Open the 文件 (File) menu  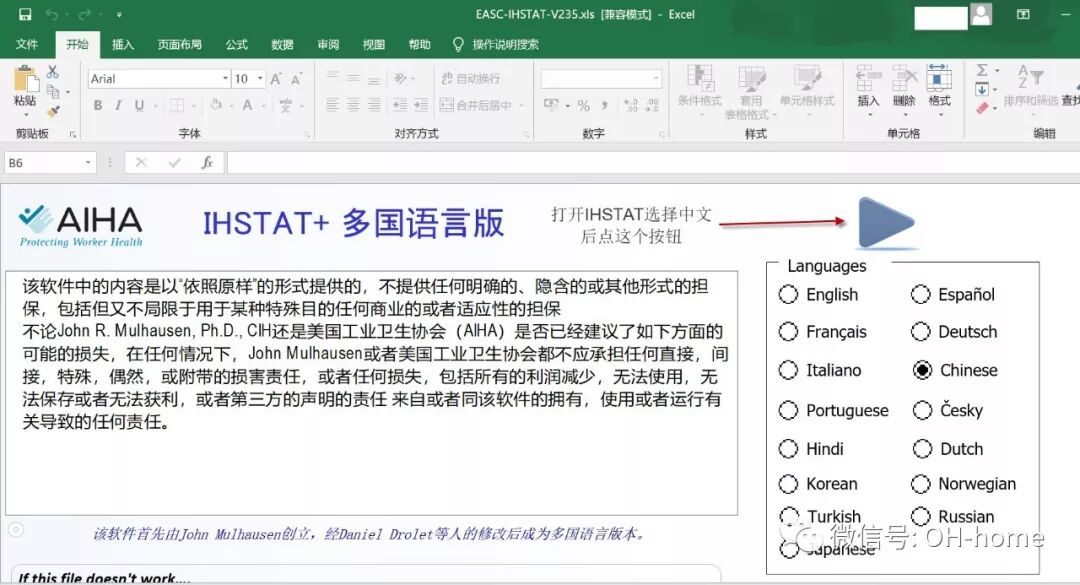point(27,44)
